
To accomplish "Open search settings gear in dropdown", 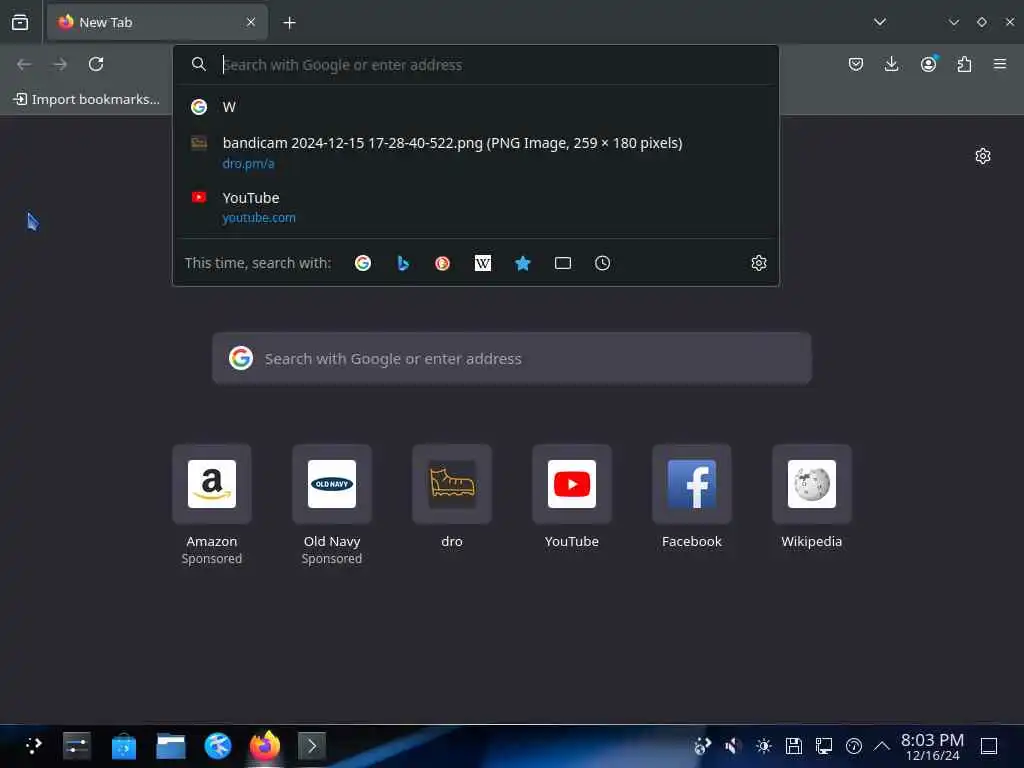I will (x=758, y=263).
